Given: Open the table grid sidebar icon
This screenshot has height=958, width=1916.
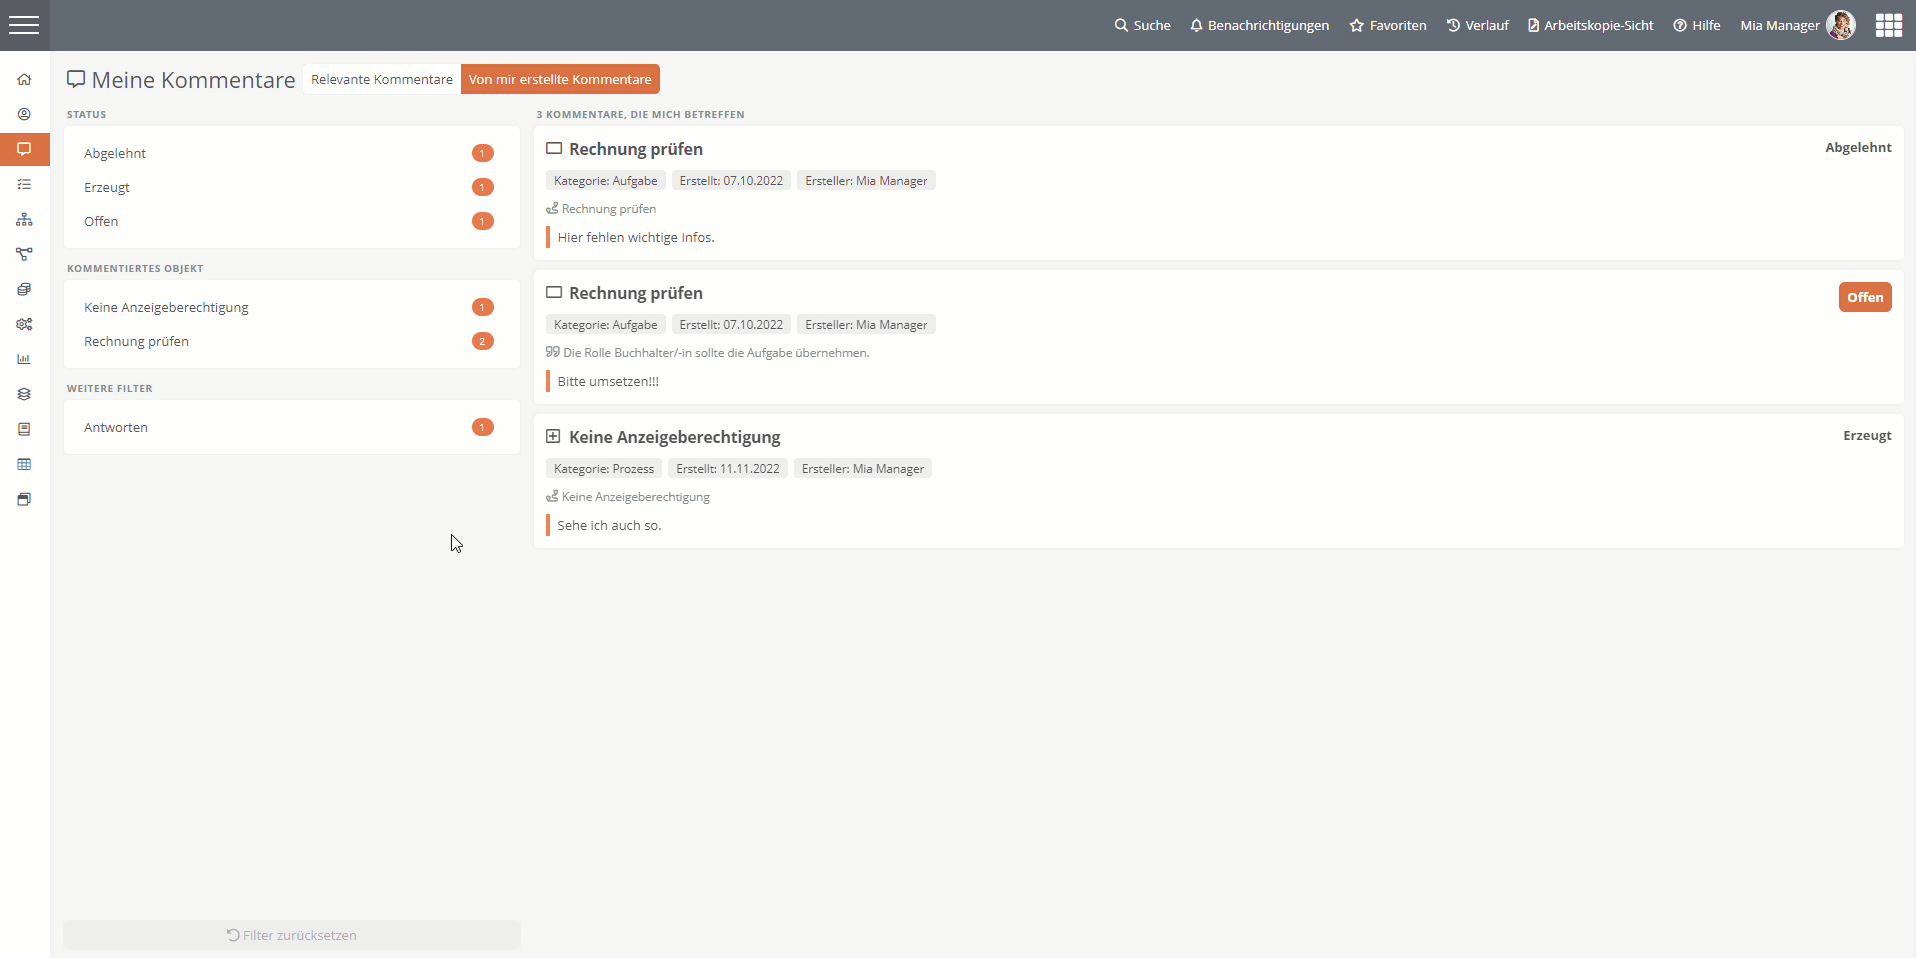Looking at the screenshot, I should (24, 464).
